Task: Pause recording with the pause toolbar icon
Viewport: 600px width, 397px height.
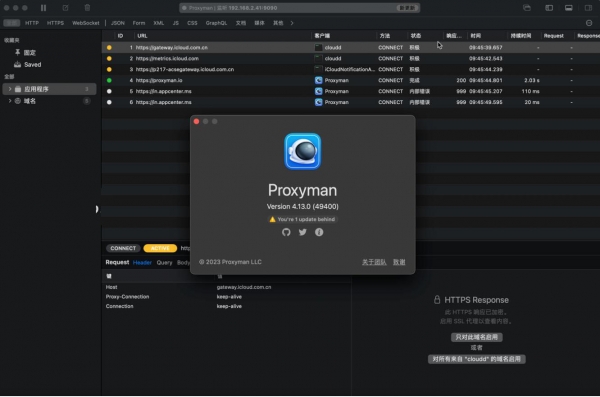Action: click(x=43, y=8)
